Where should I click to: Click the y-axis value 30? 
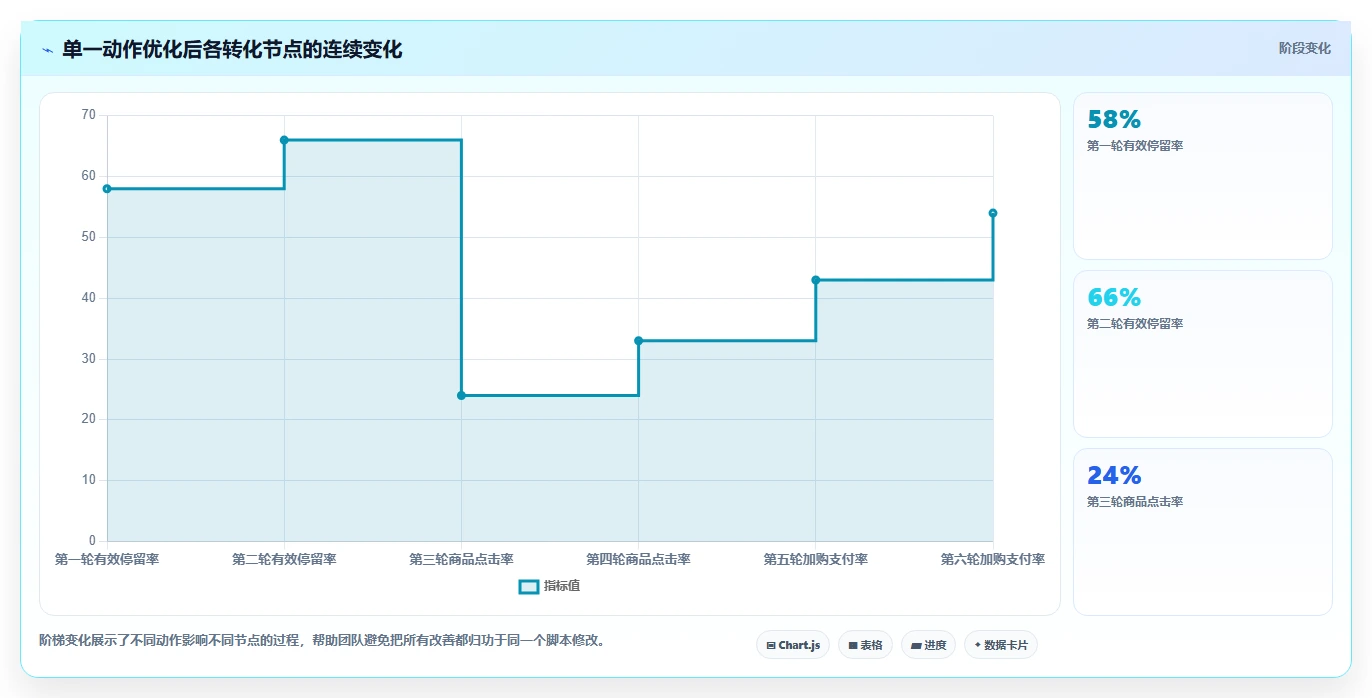click(89, 359)
